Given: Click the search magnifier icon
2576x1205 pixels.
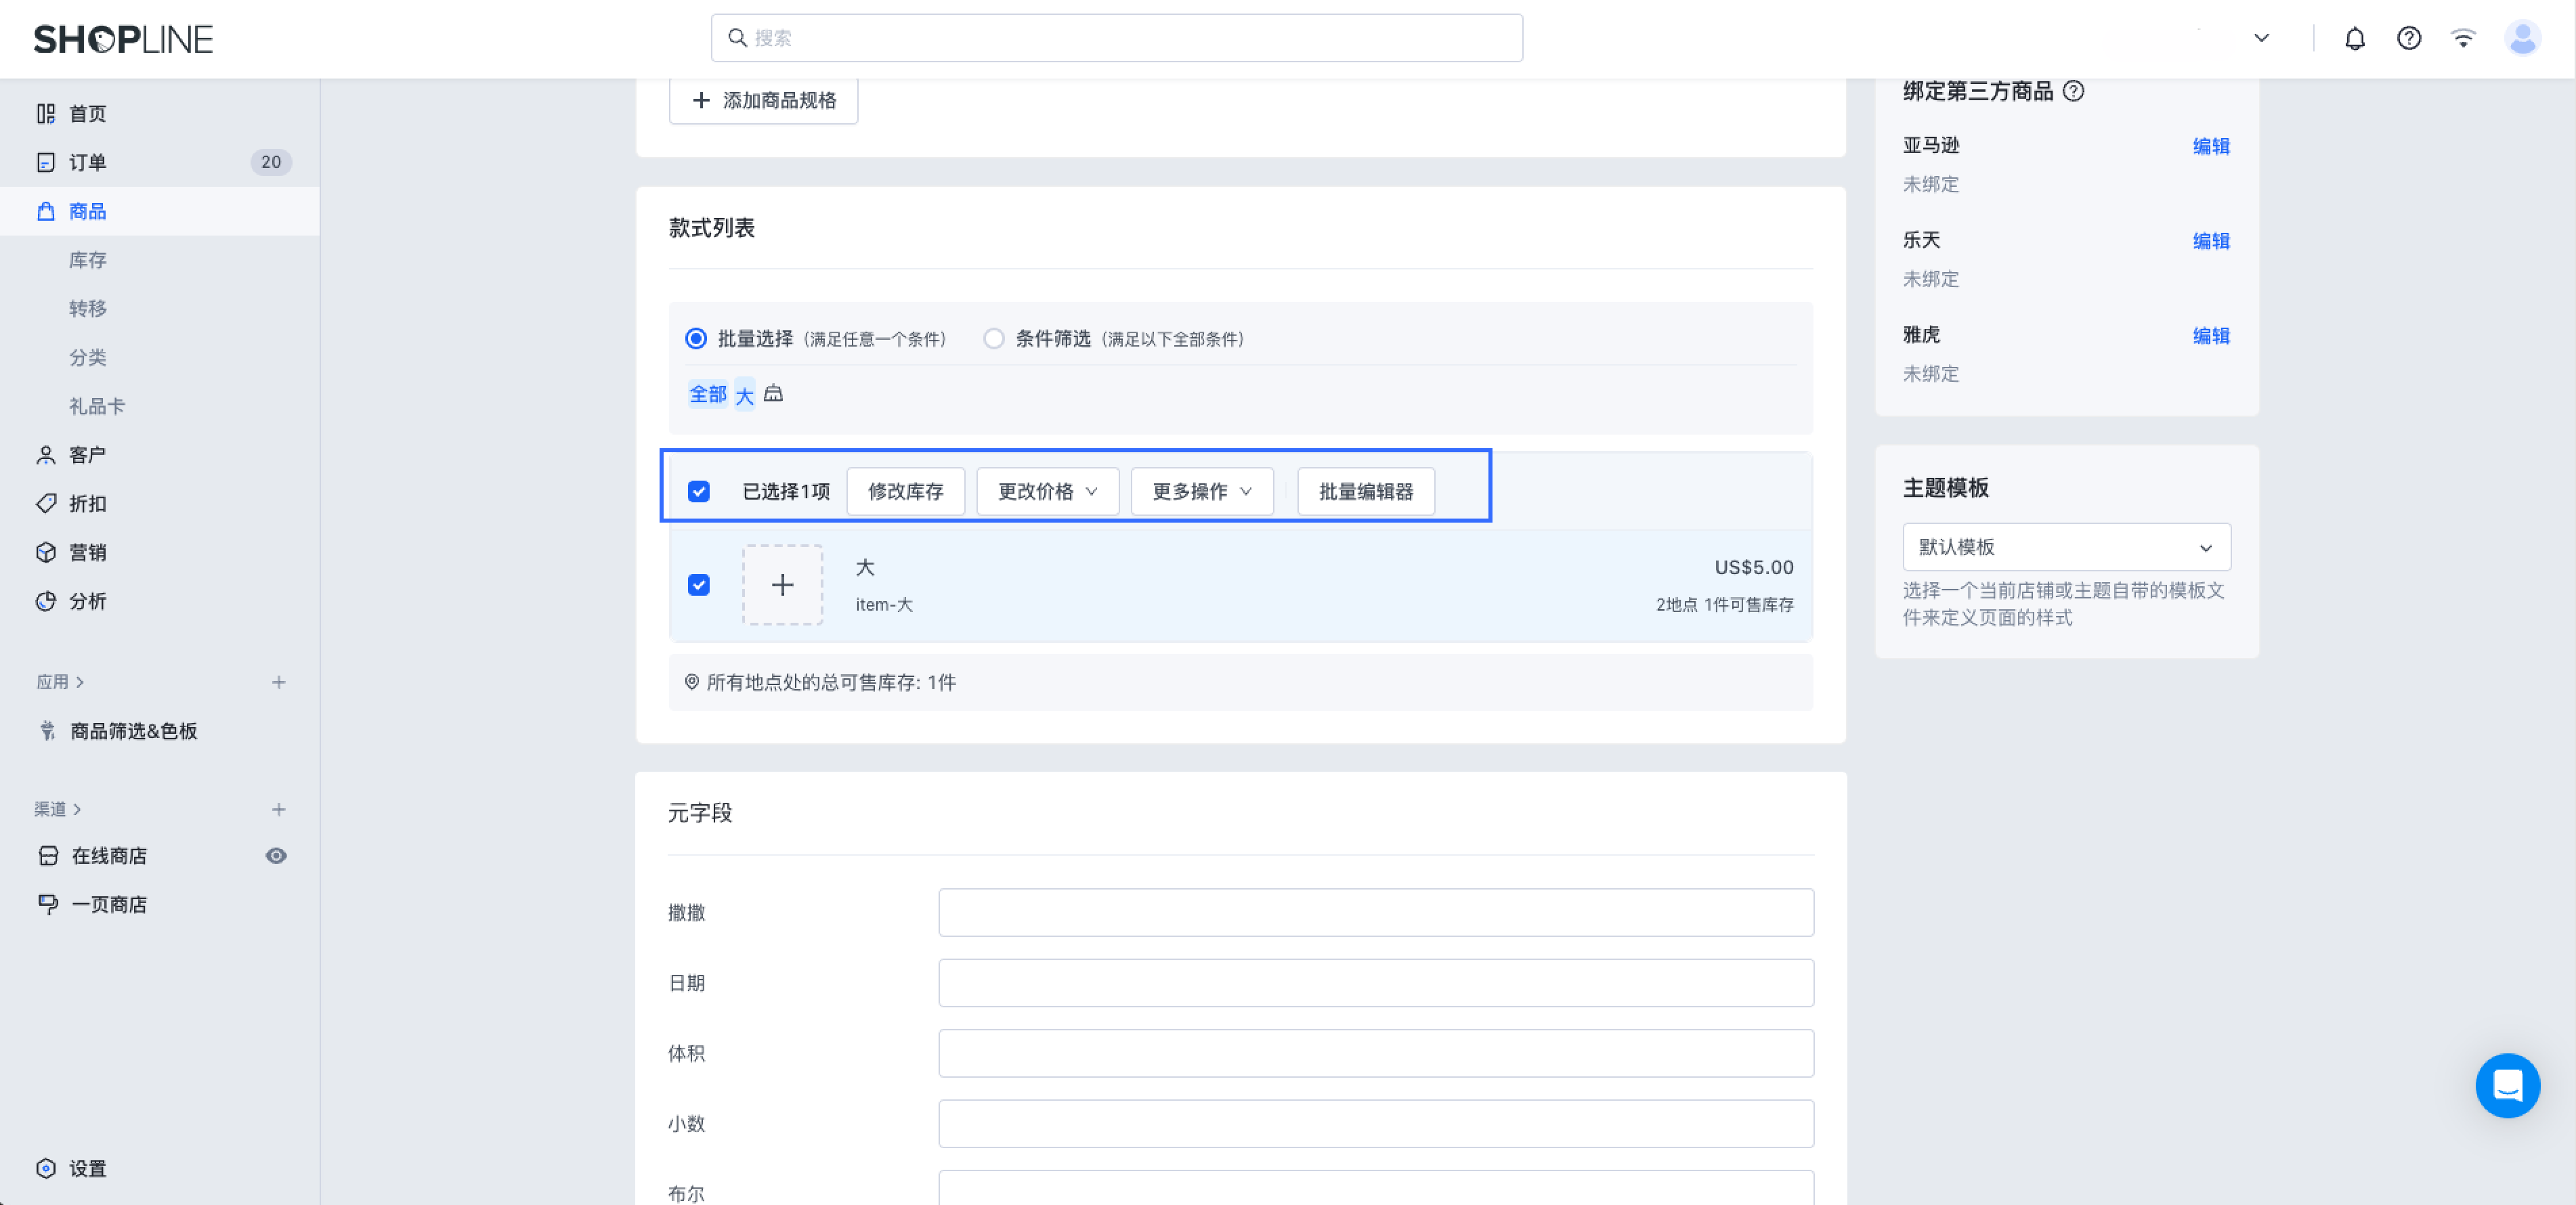Looking at the screenshot, I should tap(737, 38).
